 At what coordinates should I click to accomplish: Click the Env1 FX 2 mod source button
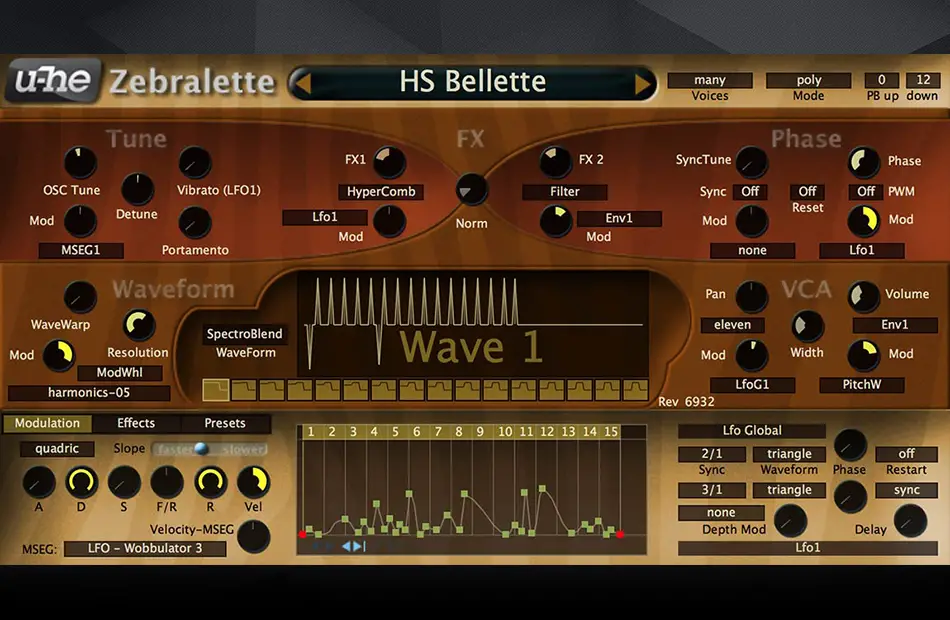[x=619, y=219]
